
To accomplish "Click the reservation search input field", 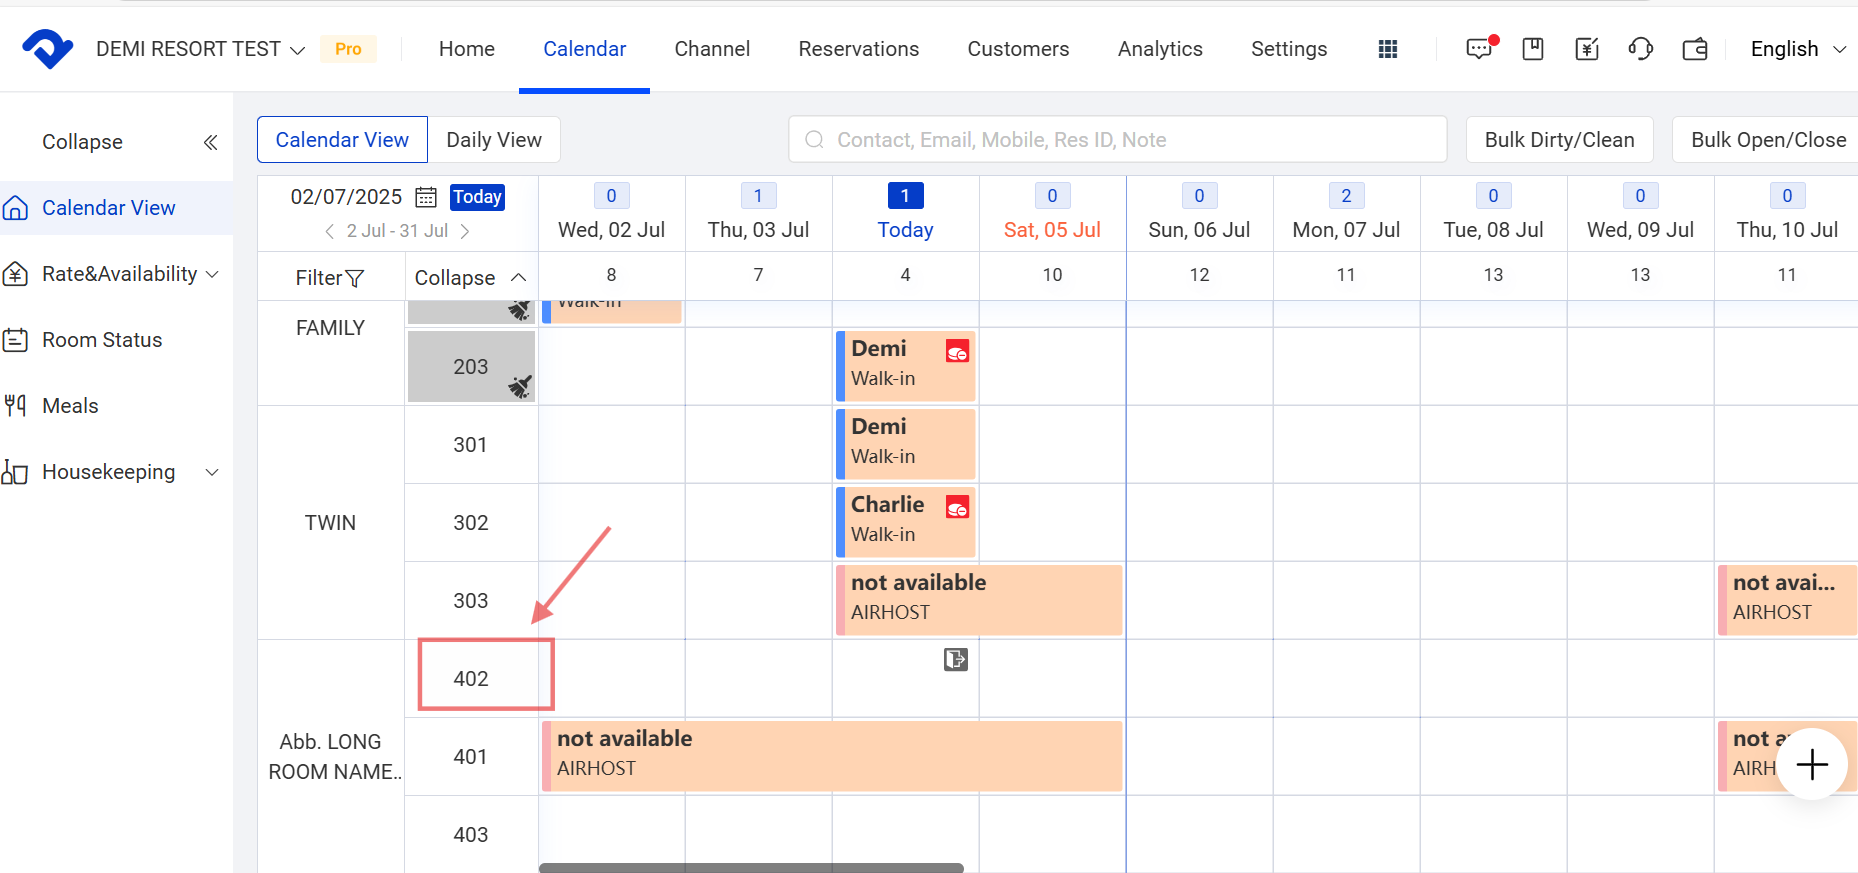I will point(1118,140).
